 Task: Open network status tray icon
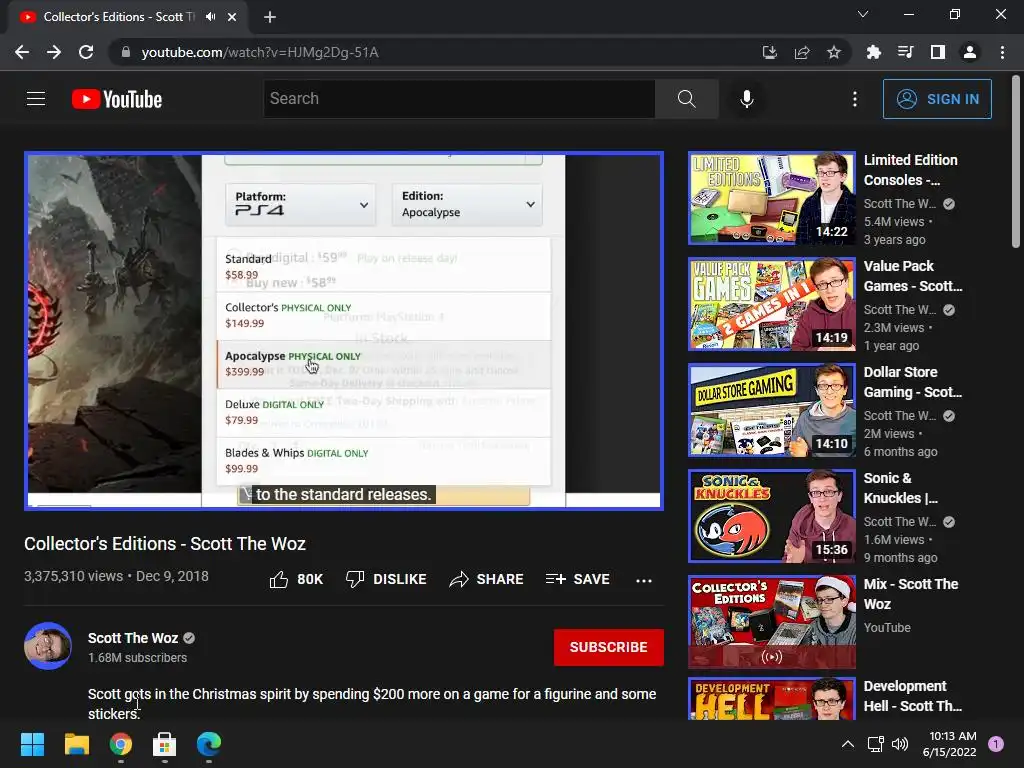click(x=875, y=744)
